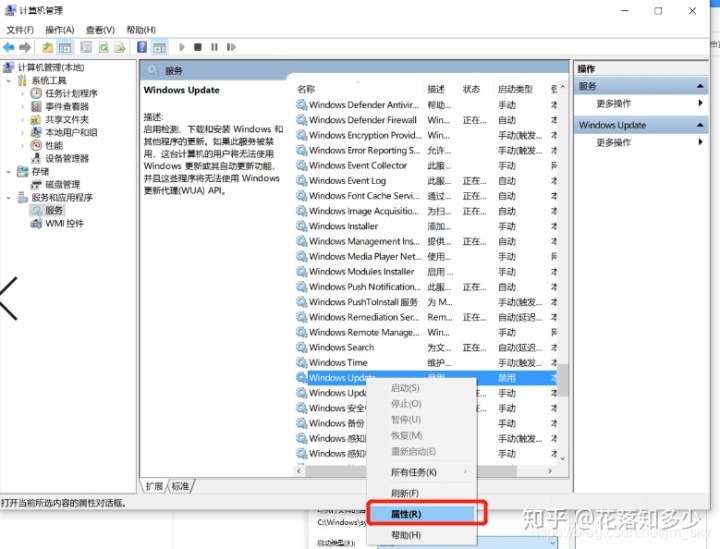
Task: Expand the 任务计划程序 tree node
Action: [x=22, y=94]
